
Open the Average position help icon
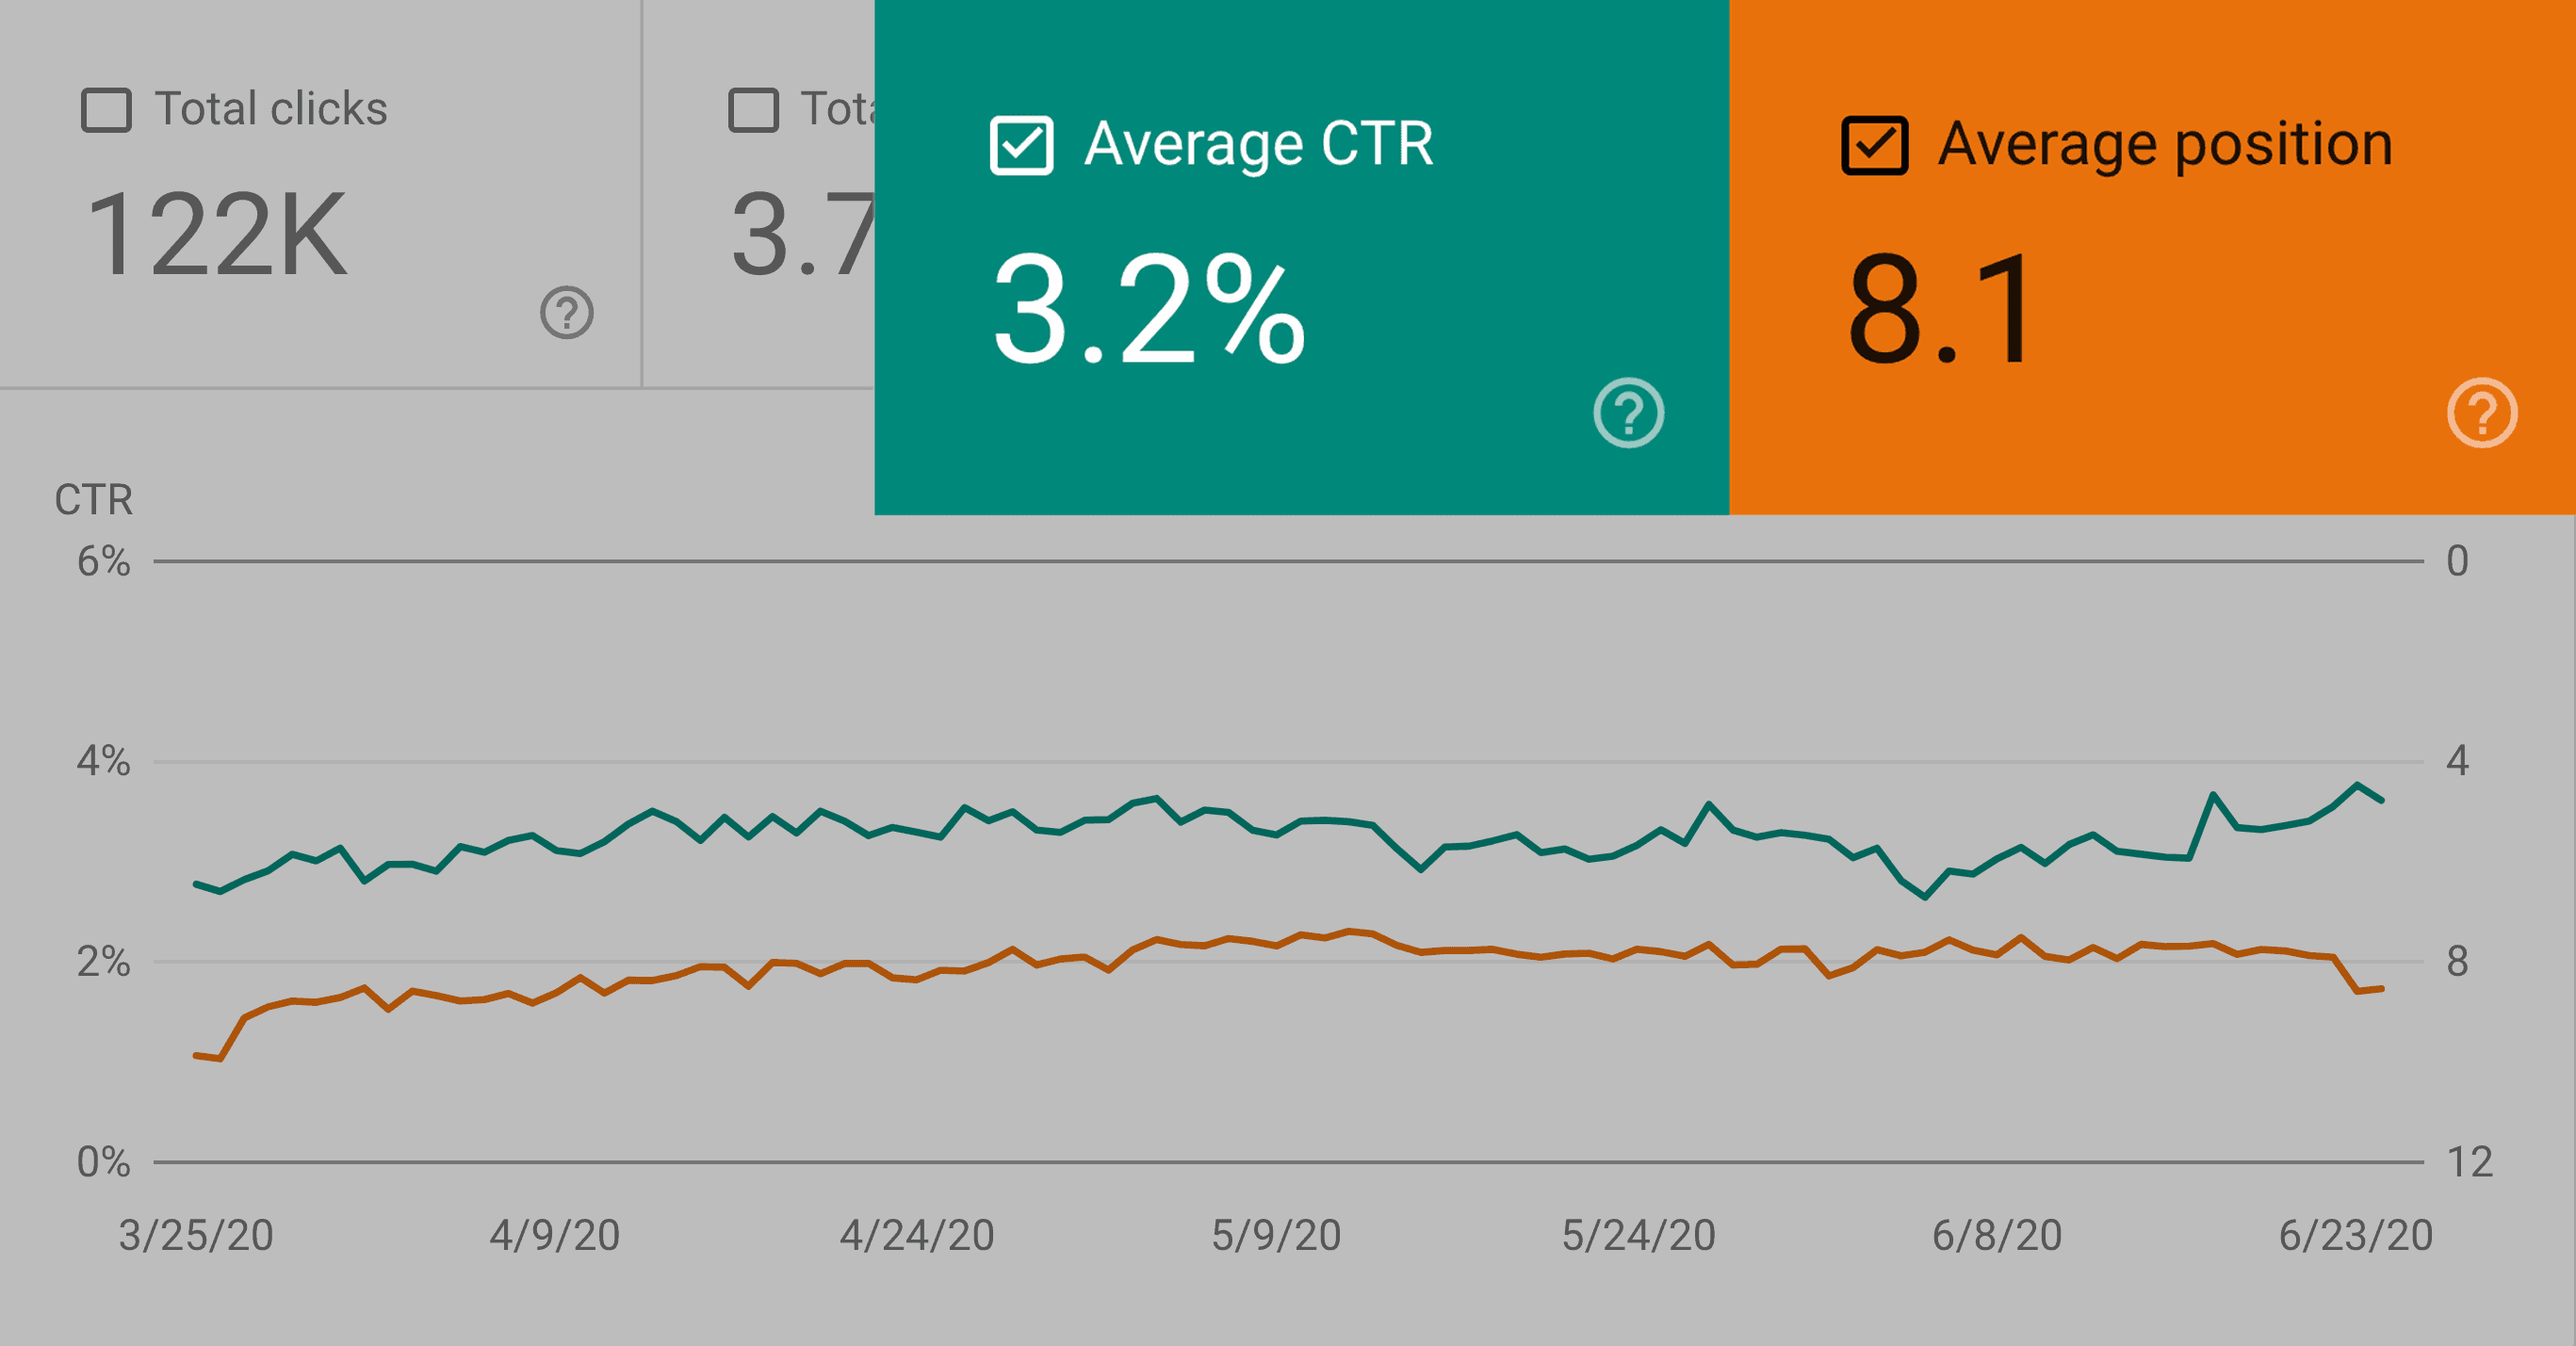pos(2482,412)
